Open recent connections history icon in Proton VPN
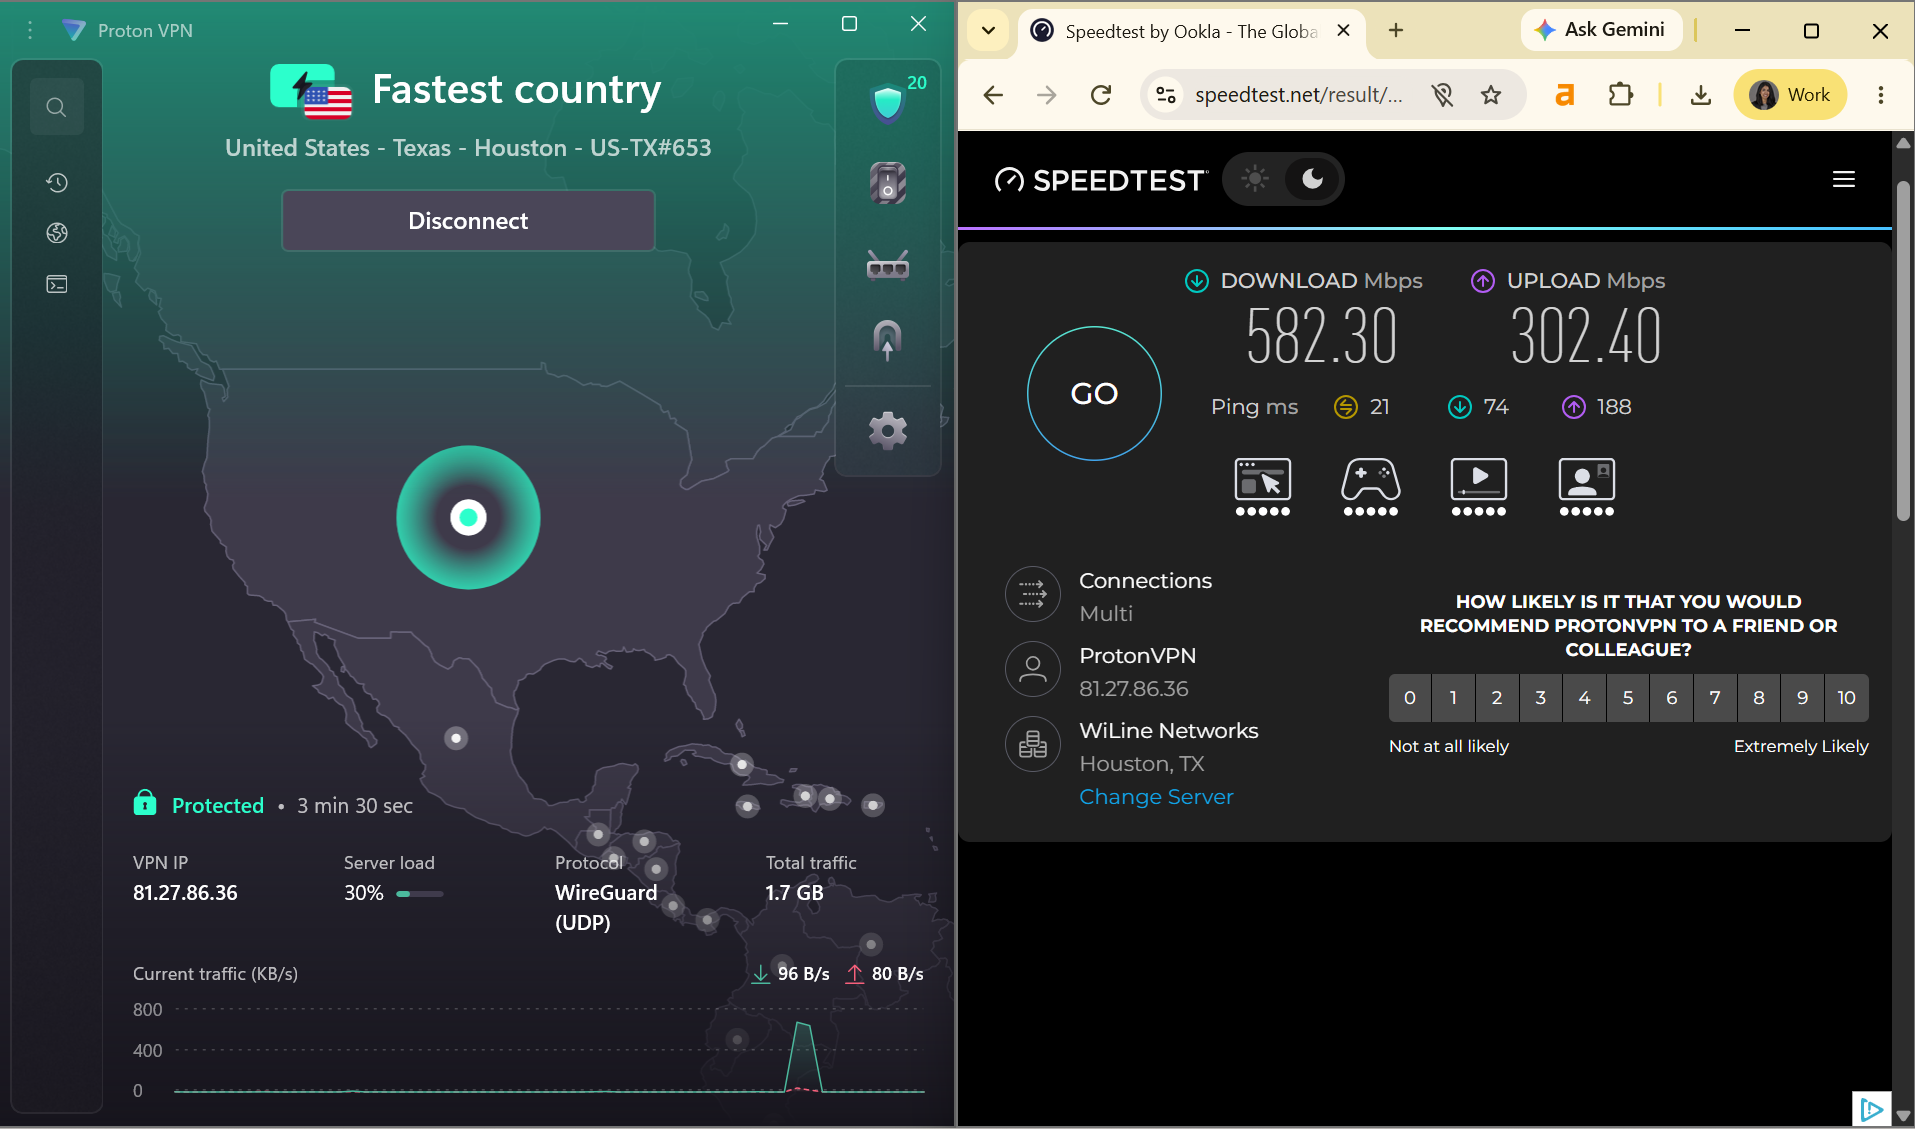The width and height of the screenshot is (1915, 1129). click(57, 182)
